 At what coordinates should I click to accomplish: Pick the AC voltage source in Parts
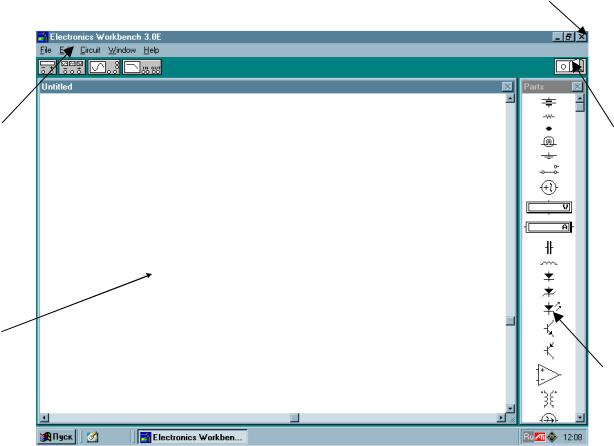(x=549, y=188)
